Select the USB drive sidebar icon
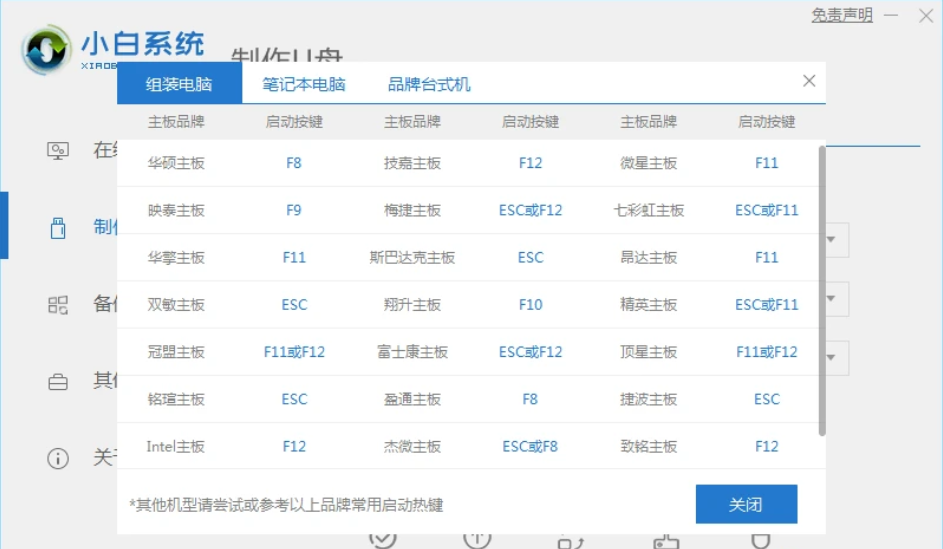 click(x=58, y=228)
